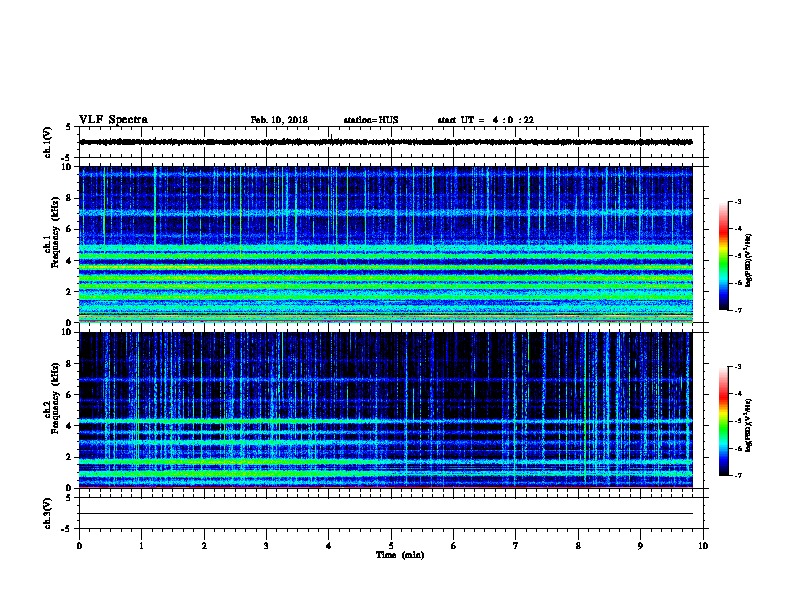Click the time axis tick label "8"
Screen dimensions: 792x612
click(578, 546)
